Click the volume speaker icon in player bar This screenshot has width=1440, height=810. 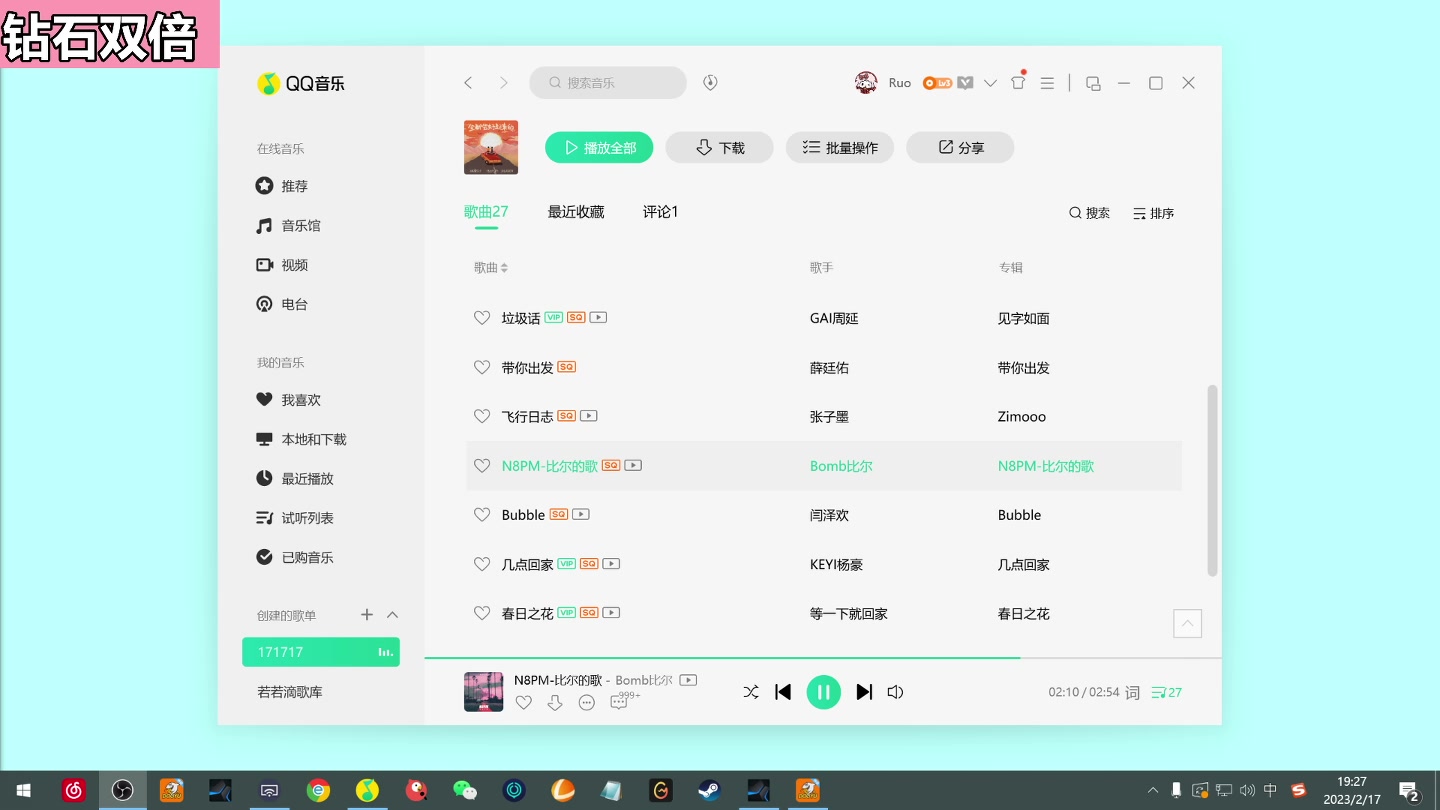pos(895,691)
